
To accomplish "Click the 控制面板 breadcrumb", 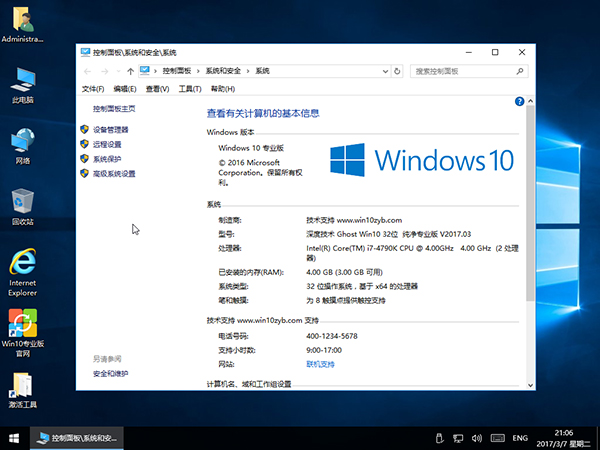I will (177, 71).
